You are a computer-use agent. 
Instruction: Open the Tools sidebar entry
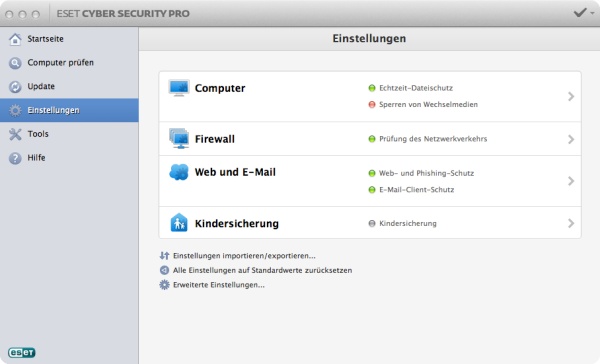tap(69, 134)
